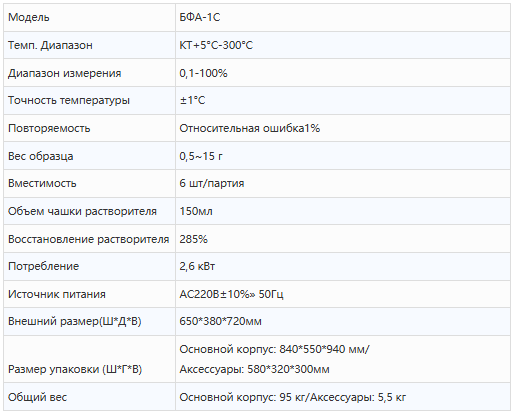Click the 150мл solvent cup volume value
Viewport: 521px width, 413px height.
(x=196, y=211)
